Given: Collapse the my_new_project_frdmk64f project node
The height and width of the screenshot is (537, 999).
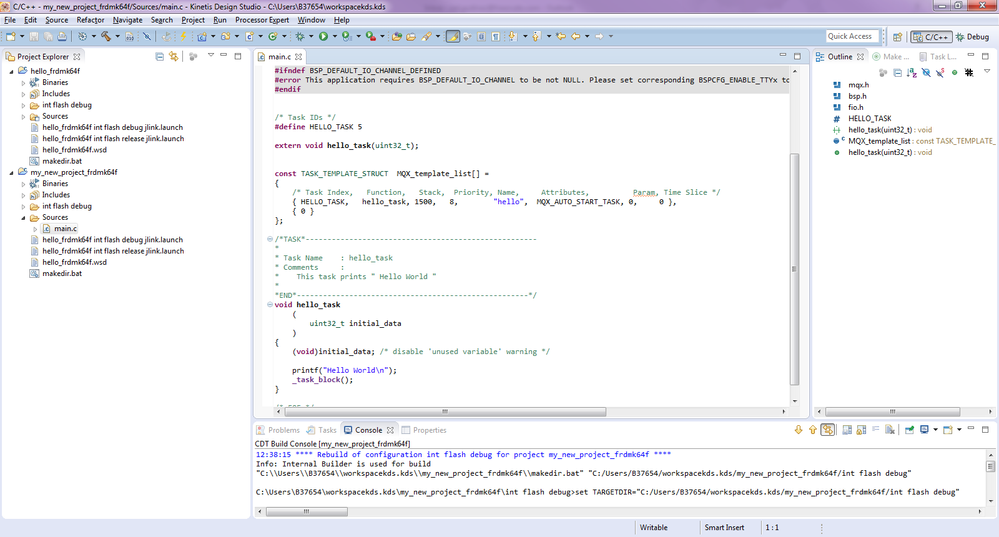Looking at the screenshot, I should pyautogui.click(x=11, y=173).
